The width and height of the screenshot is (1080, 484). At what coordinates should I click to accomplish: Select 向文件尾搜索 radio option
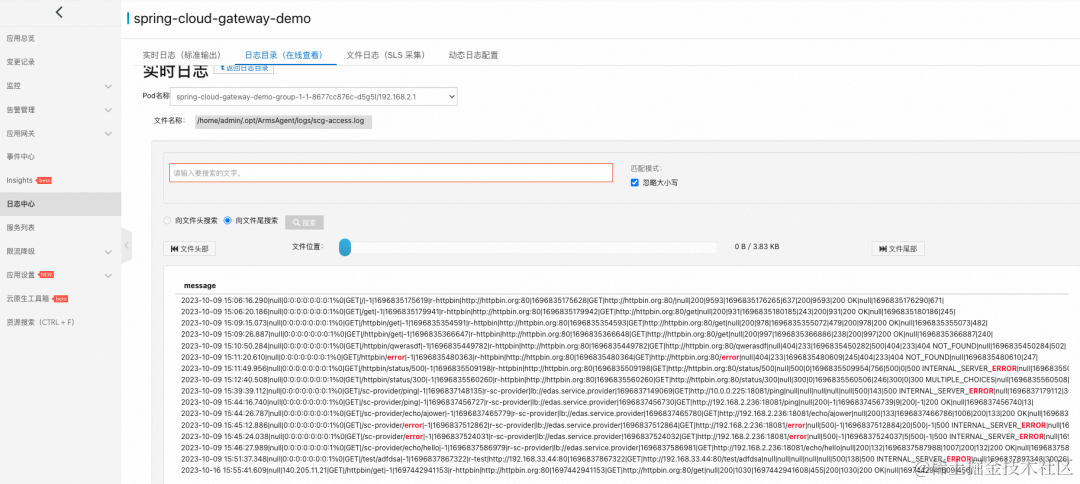(228, 221)
